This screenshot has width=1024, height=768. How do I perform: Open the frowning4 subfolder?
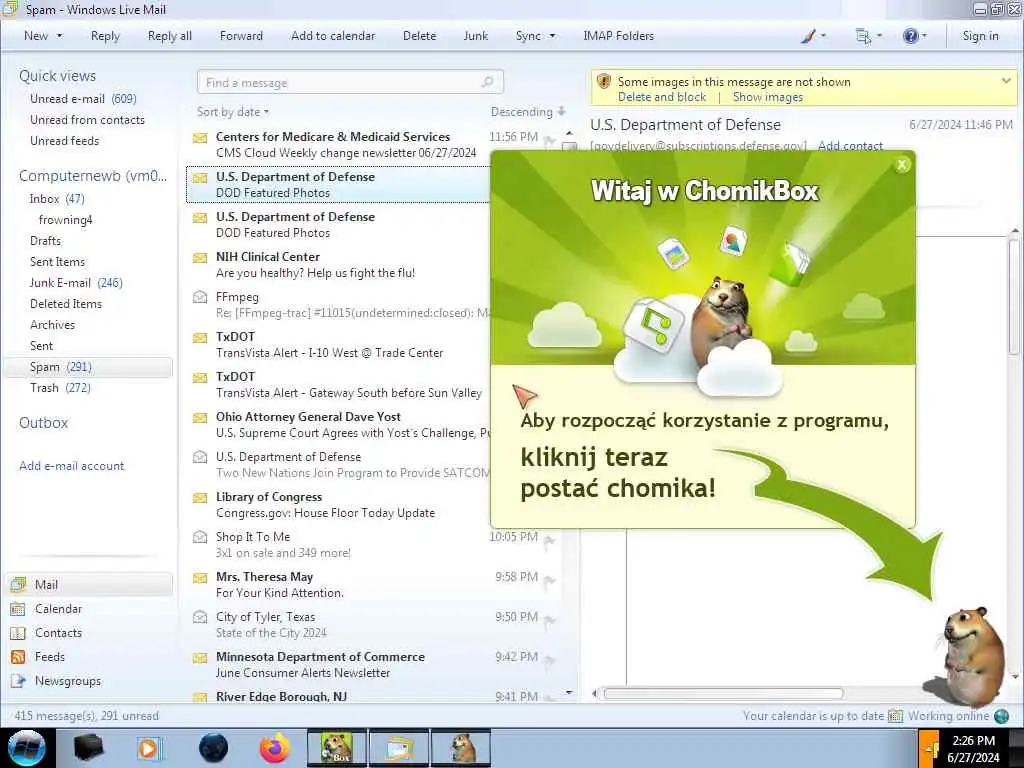click(65, 219)
